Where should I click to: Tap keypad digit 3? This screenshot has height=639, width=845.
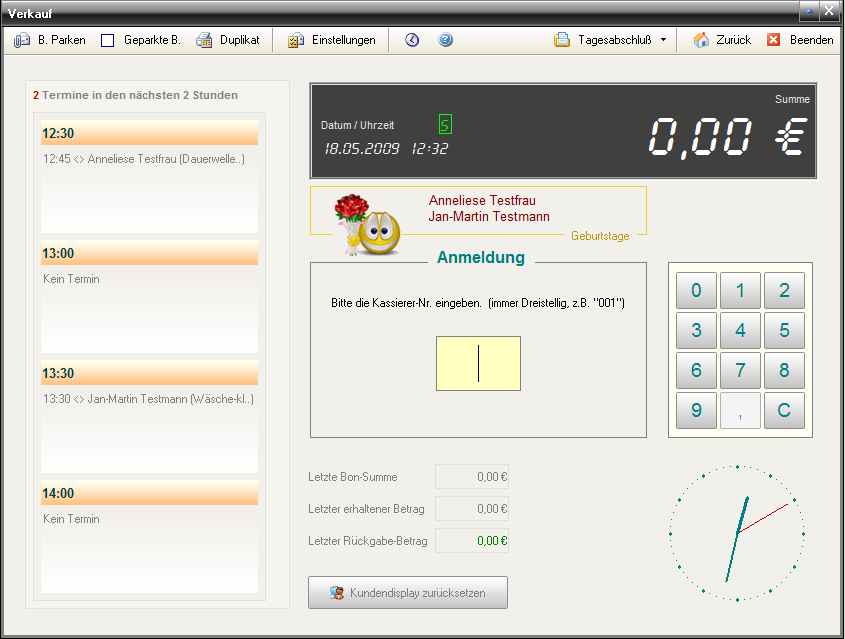tap(696, 330)
